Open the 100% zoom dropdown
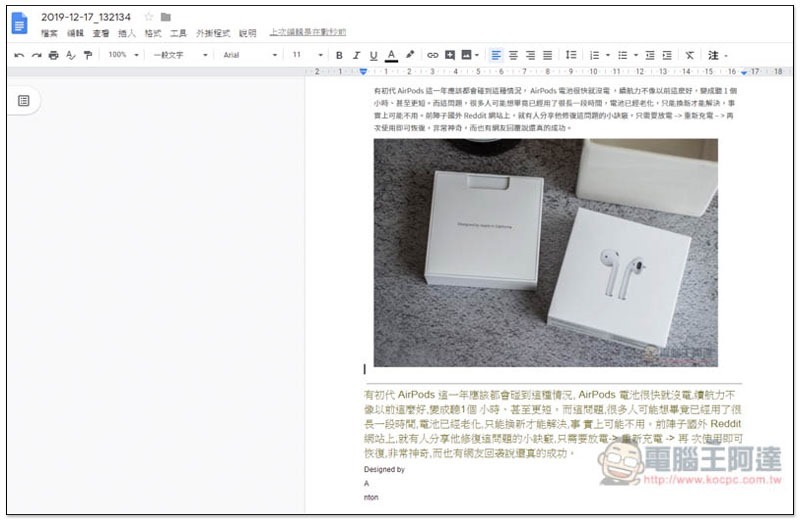Image resolution: width=800 pixels, height=521 pixels. (x=123, y=55)
